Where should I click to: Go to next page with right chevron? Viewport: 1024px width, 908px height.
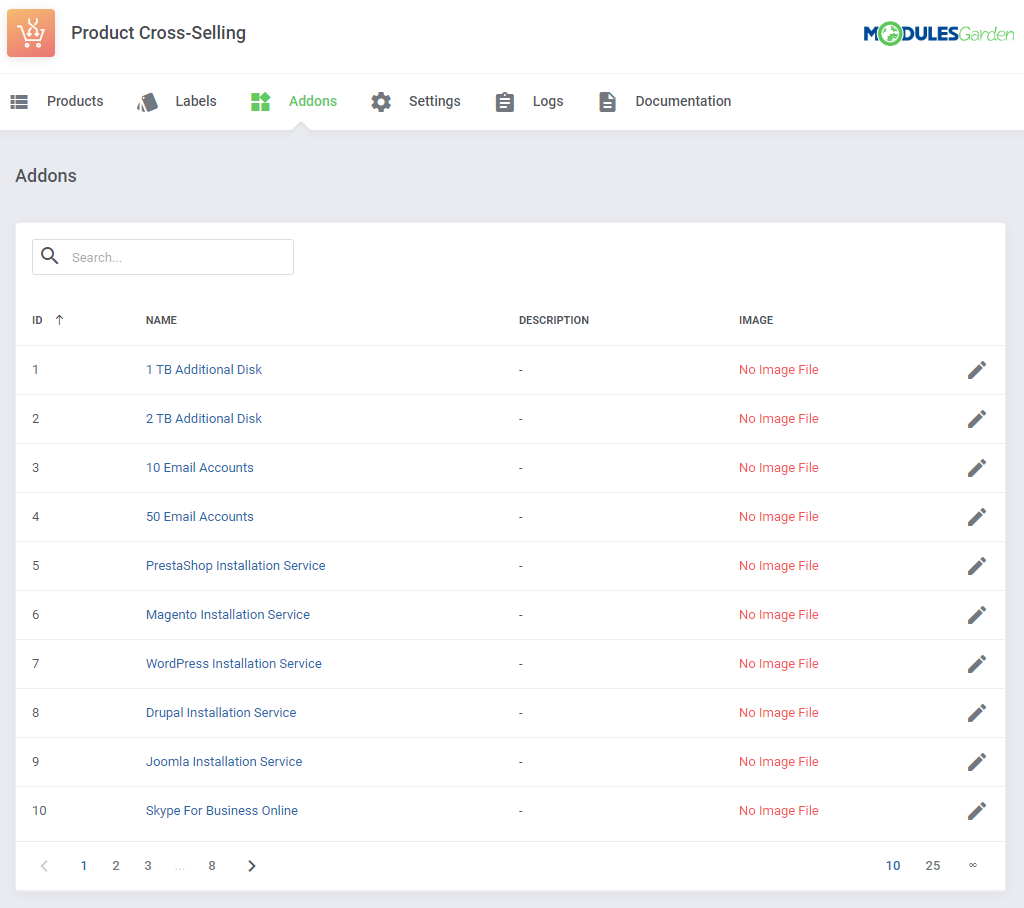point(251,866)
